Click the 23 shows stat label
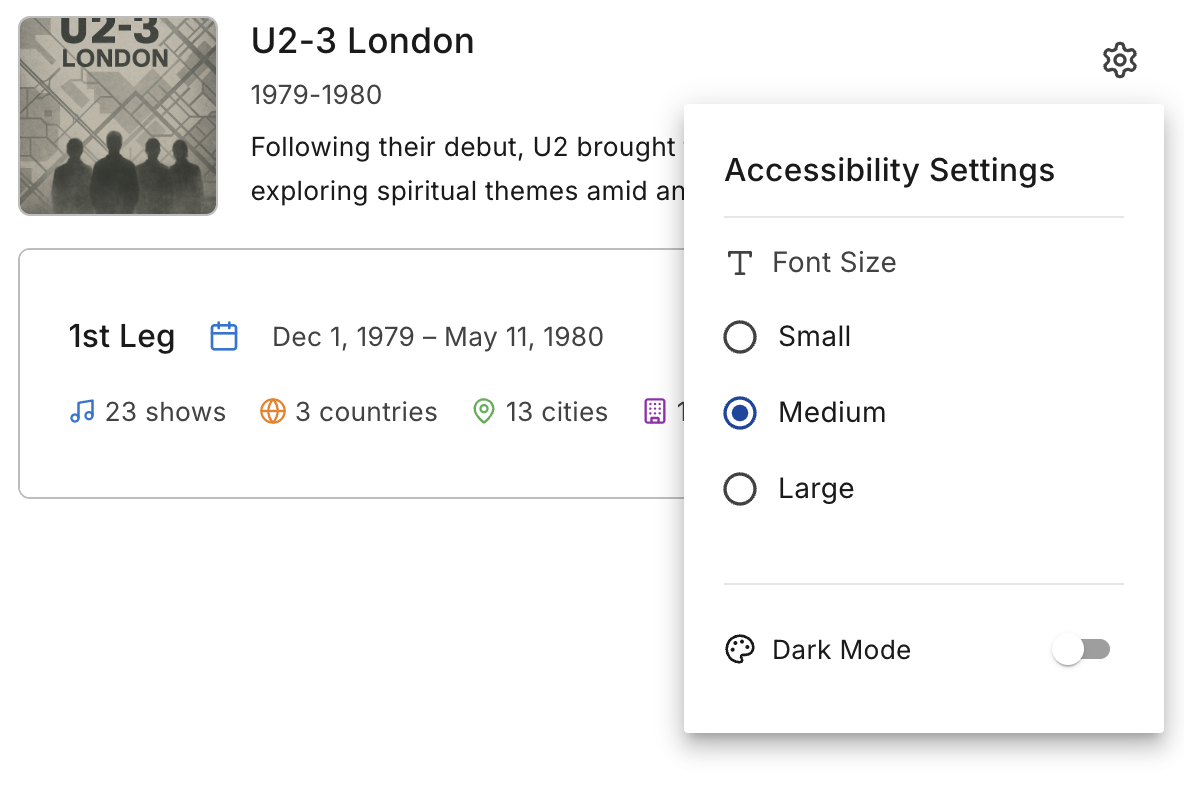 point(165,412)
